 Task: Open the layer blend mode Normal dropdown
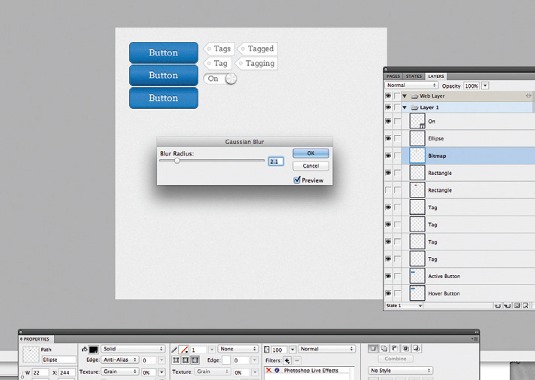coord(411,85)
